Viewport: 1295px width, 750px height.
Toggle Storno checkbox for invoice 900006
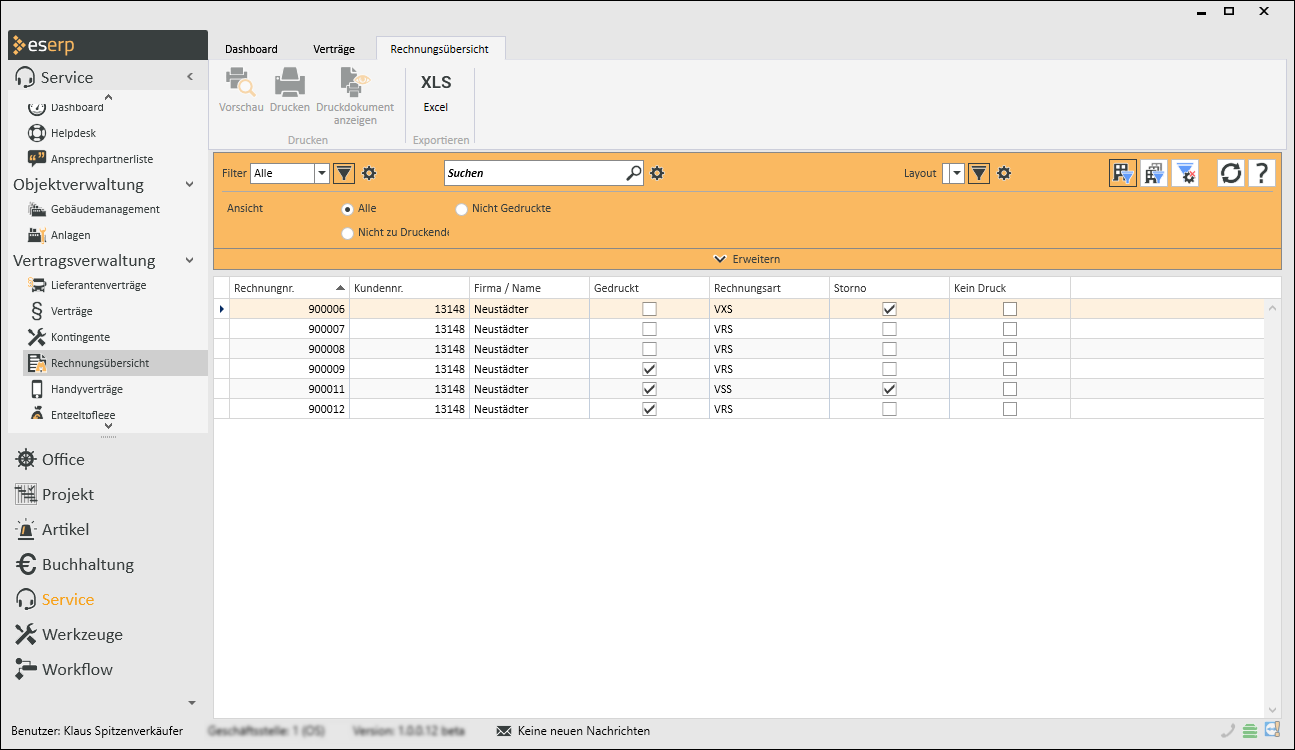click(x=890, y=309)
